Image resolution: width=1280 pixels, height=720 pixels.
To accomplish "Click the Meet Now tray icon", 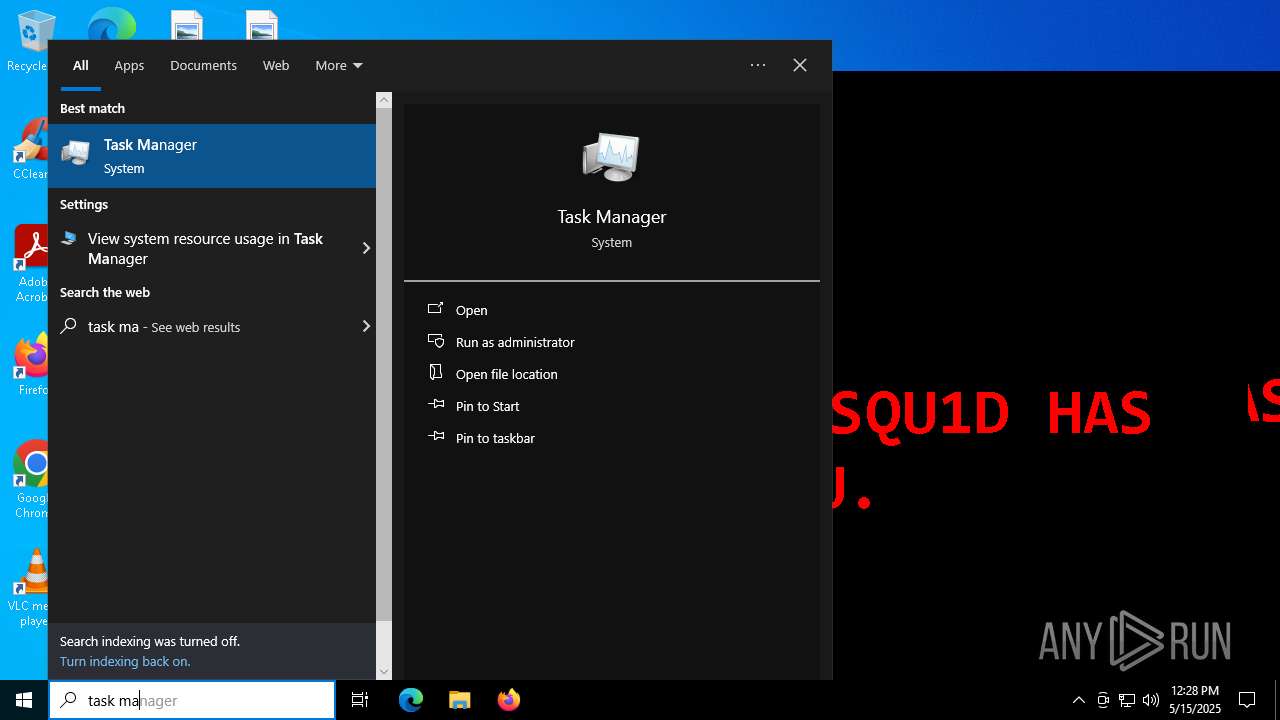I will click(1103, 700).
